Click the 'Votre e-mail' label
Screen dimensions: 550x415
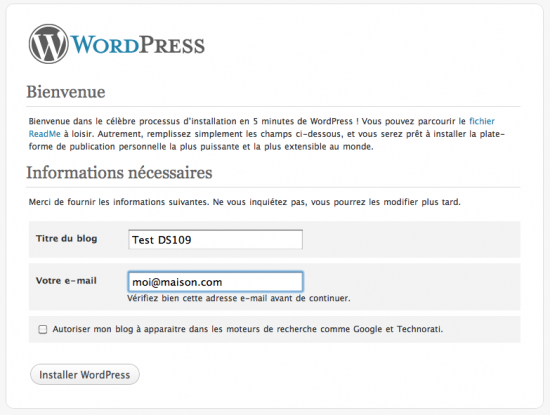point(66,281)
